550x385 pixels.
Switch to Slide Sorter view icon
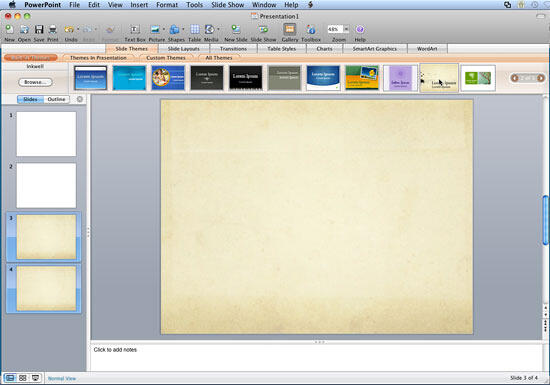coord(23,378)
